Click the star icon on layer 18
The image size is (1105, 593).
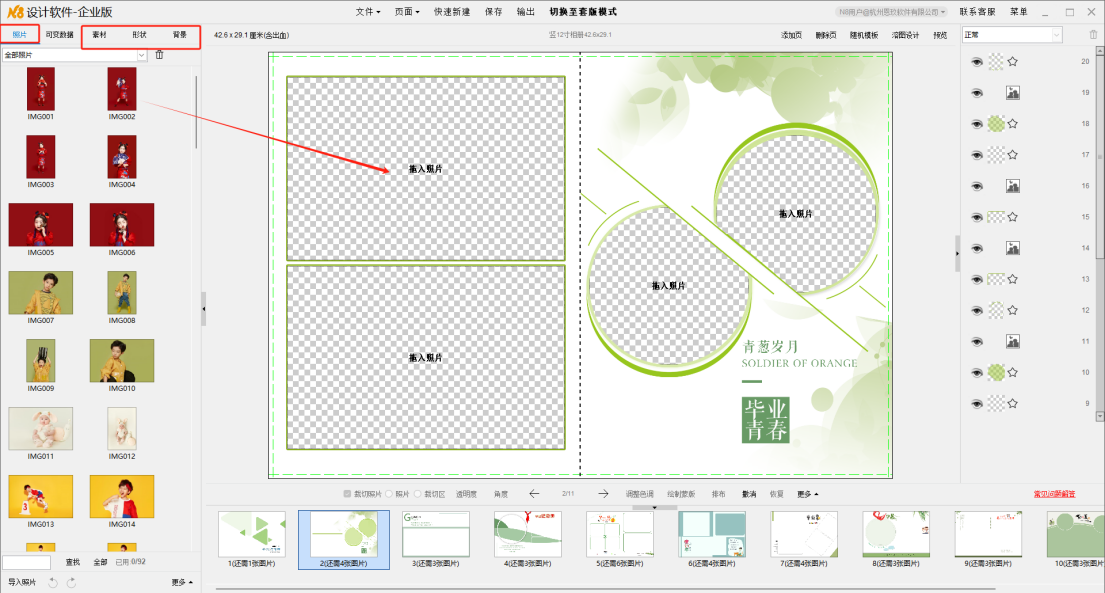pos(1013,123)
